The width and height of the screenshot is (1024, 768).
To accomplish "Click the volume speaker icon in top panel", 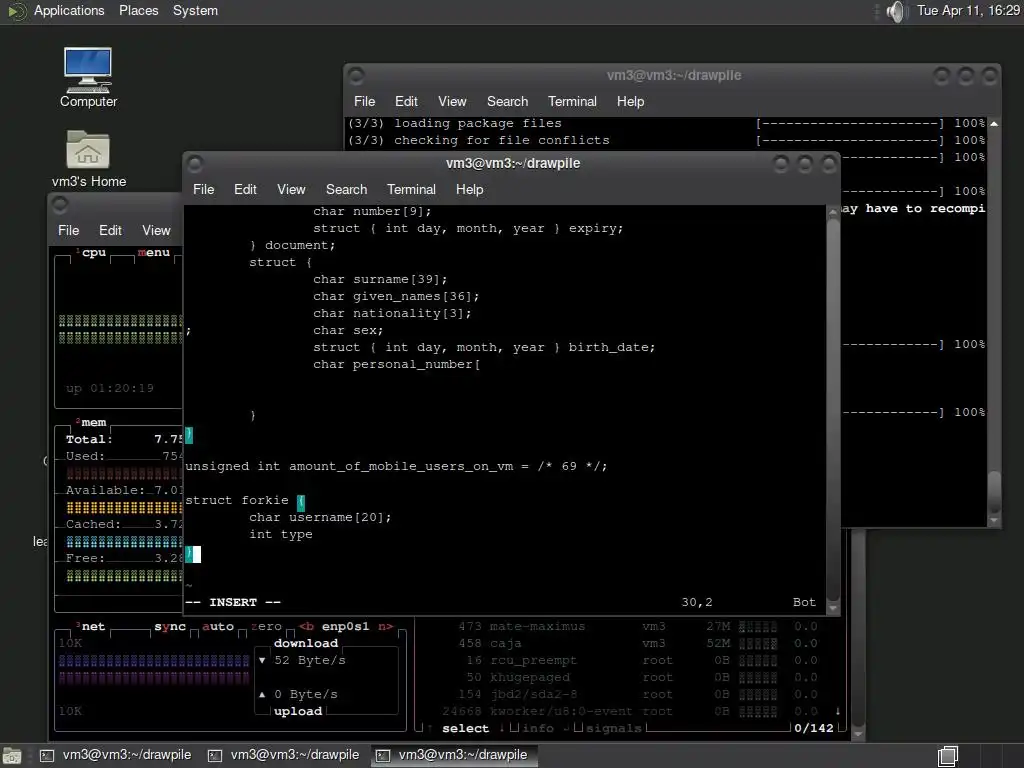I will (x=897, y=11).
